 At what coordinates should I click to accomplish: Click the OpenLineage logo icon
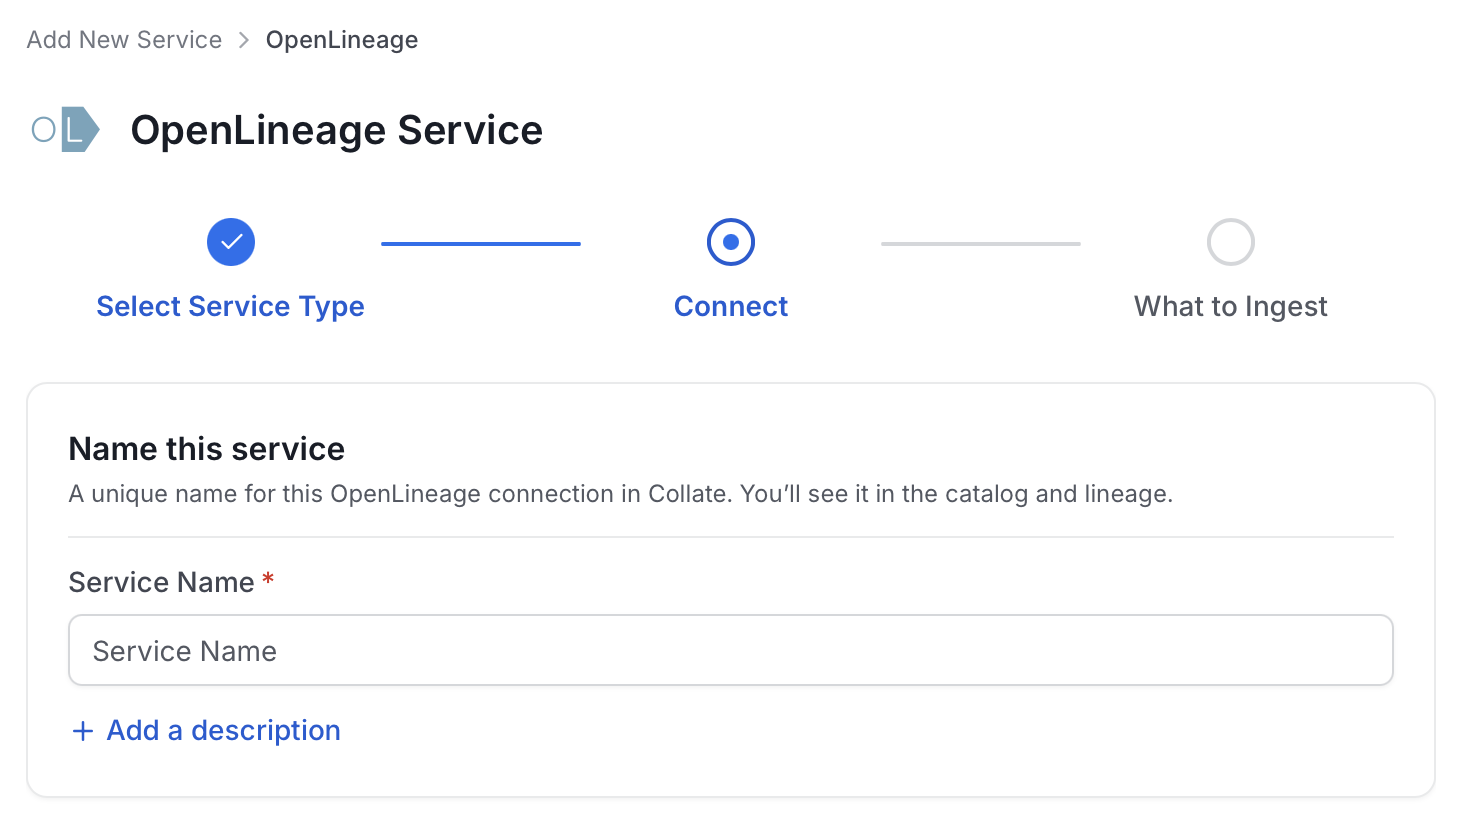click(x=66, y=129)
